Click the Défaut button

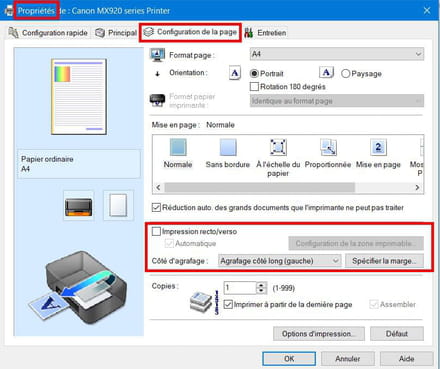point(397,334)
